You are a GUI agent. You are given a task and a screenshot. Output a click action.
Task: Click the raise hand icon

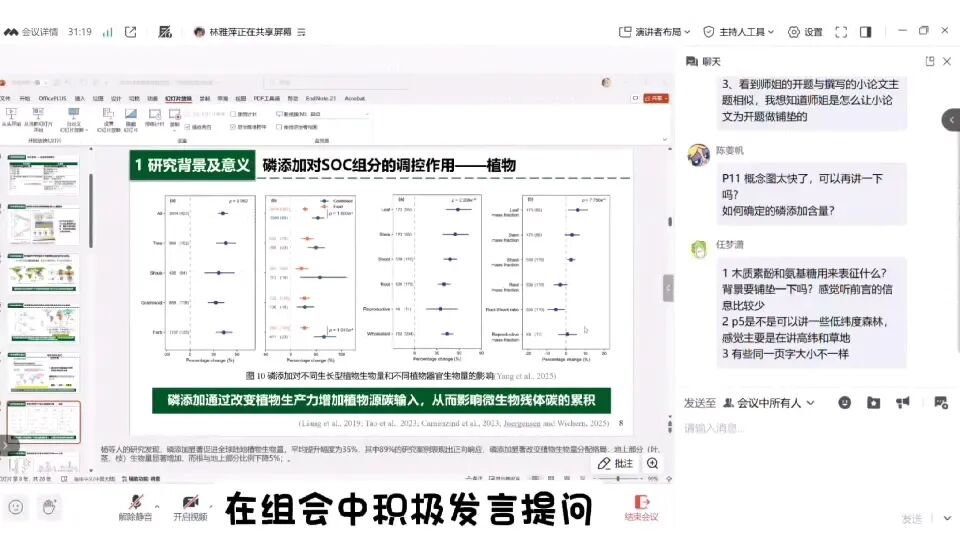[x=49, y=507]
